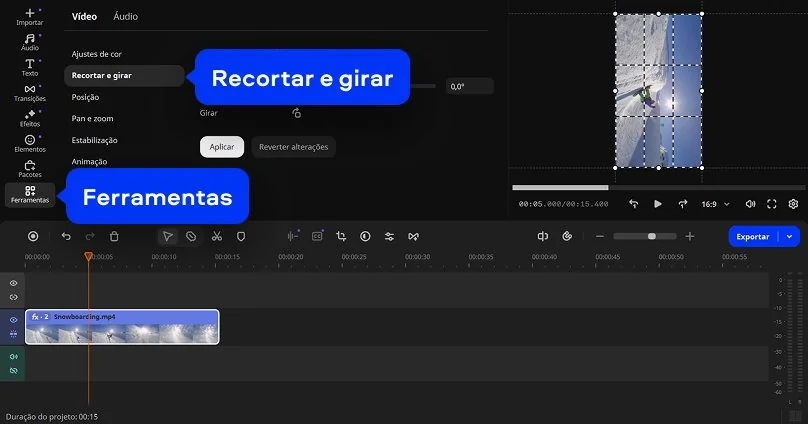Open the Importar panel
This screenshot has height=424, width=808.
tap(29, 17)
